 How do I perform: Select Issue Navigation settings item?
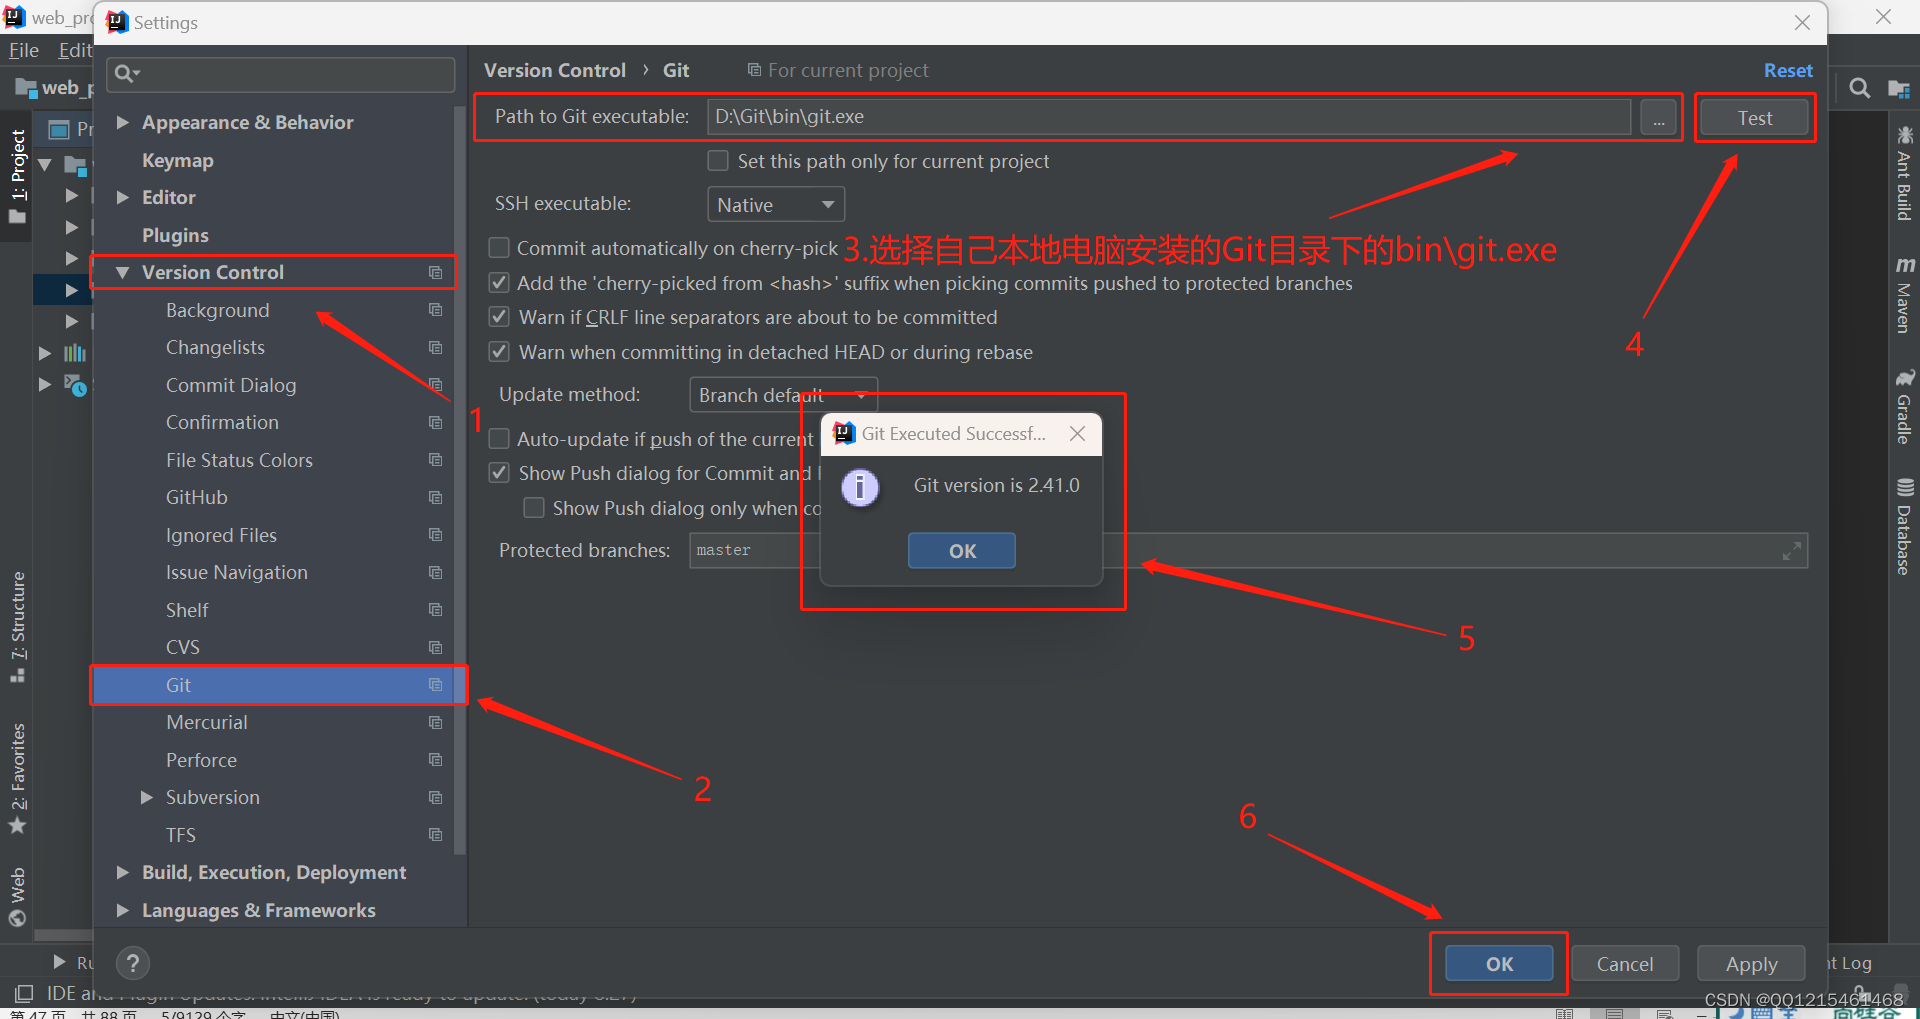coord(236,572)
